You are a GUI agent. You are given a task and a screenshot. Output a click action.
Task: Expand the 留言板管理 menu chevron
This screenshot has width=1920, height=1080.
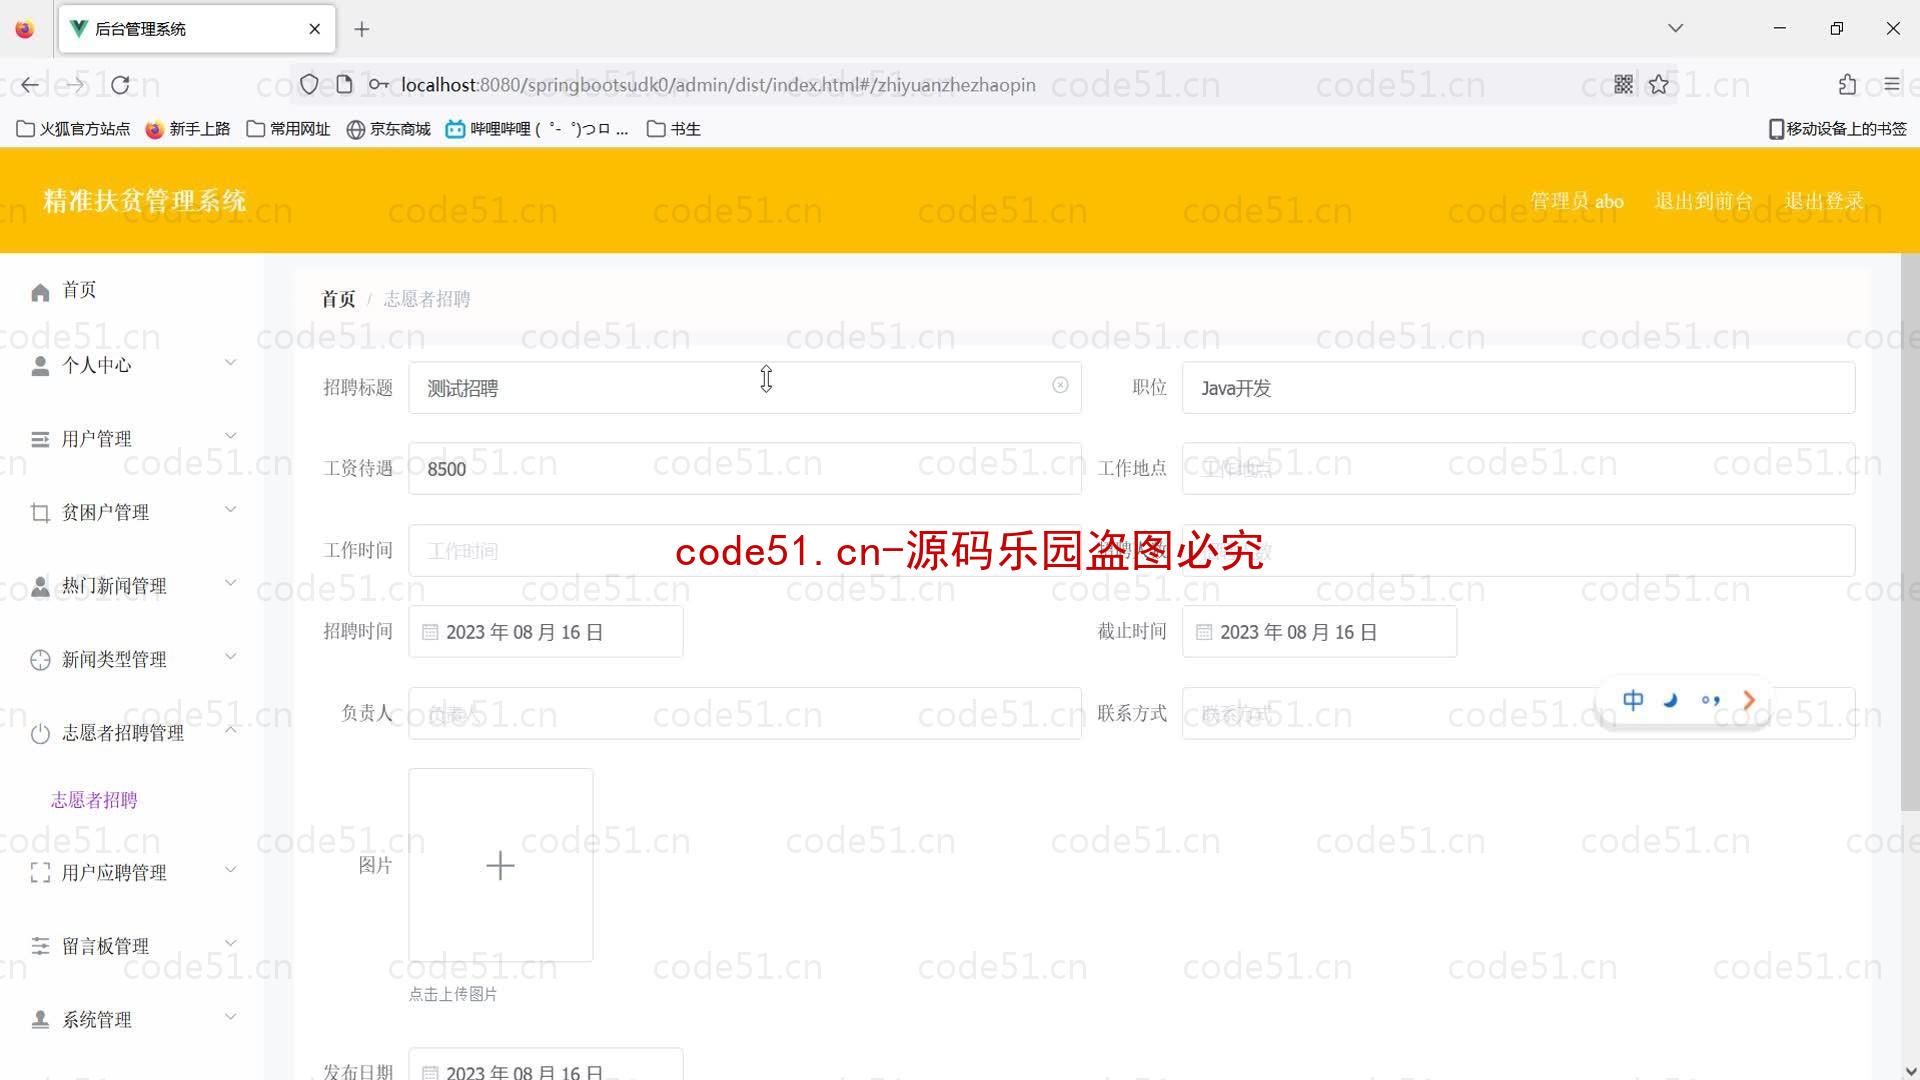[x=230, y=942]
